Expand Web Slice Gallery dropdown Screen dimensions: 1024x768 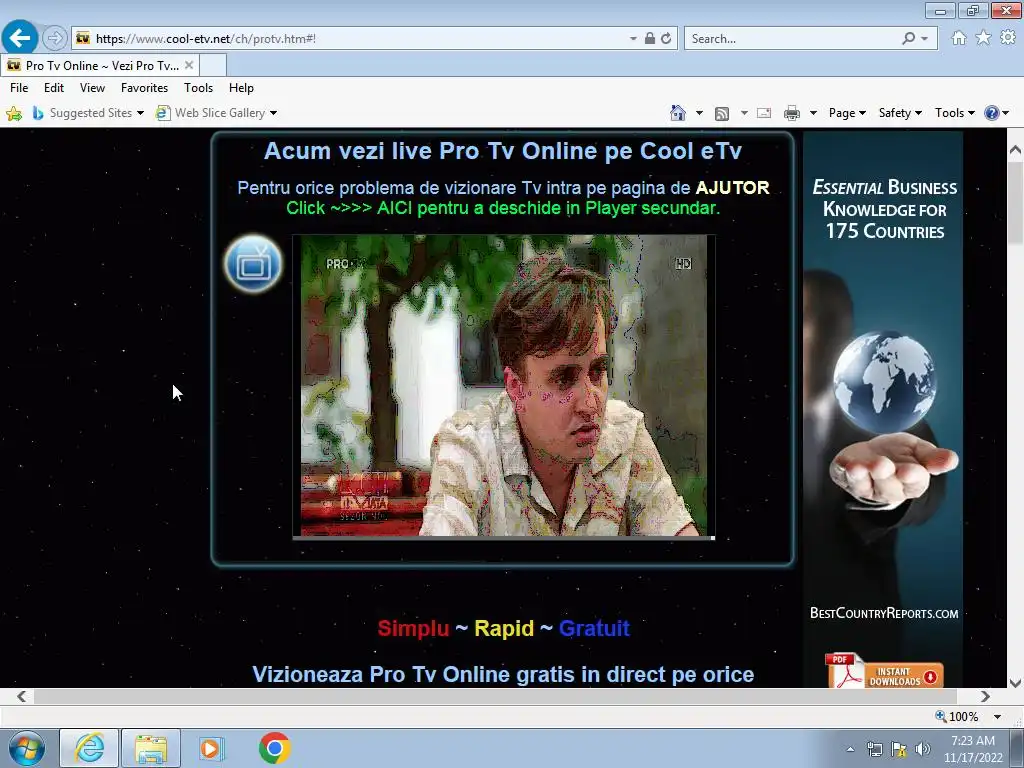point(274,113)
